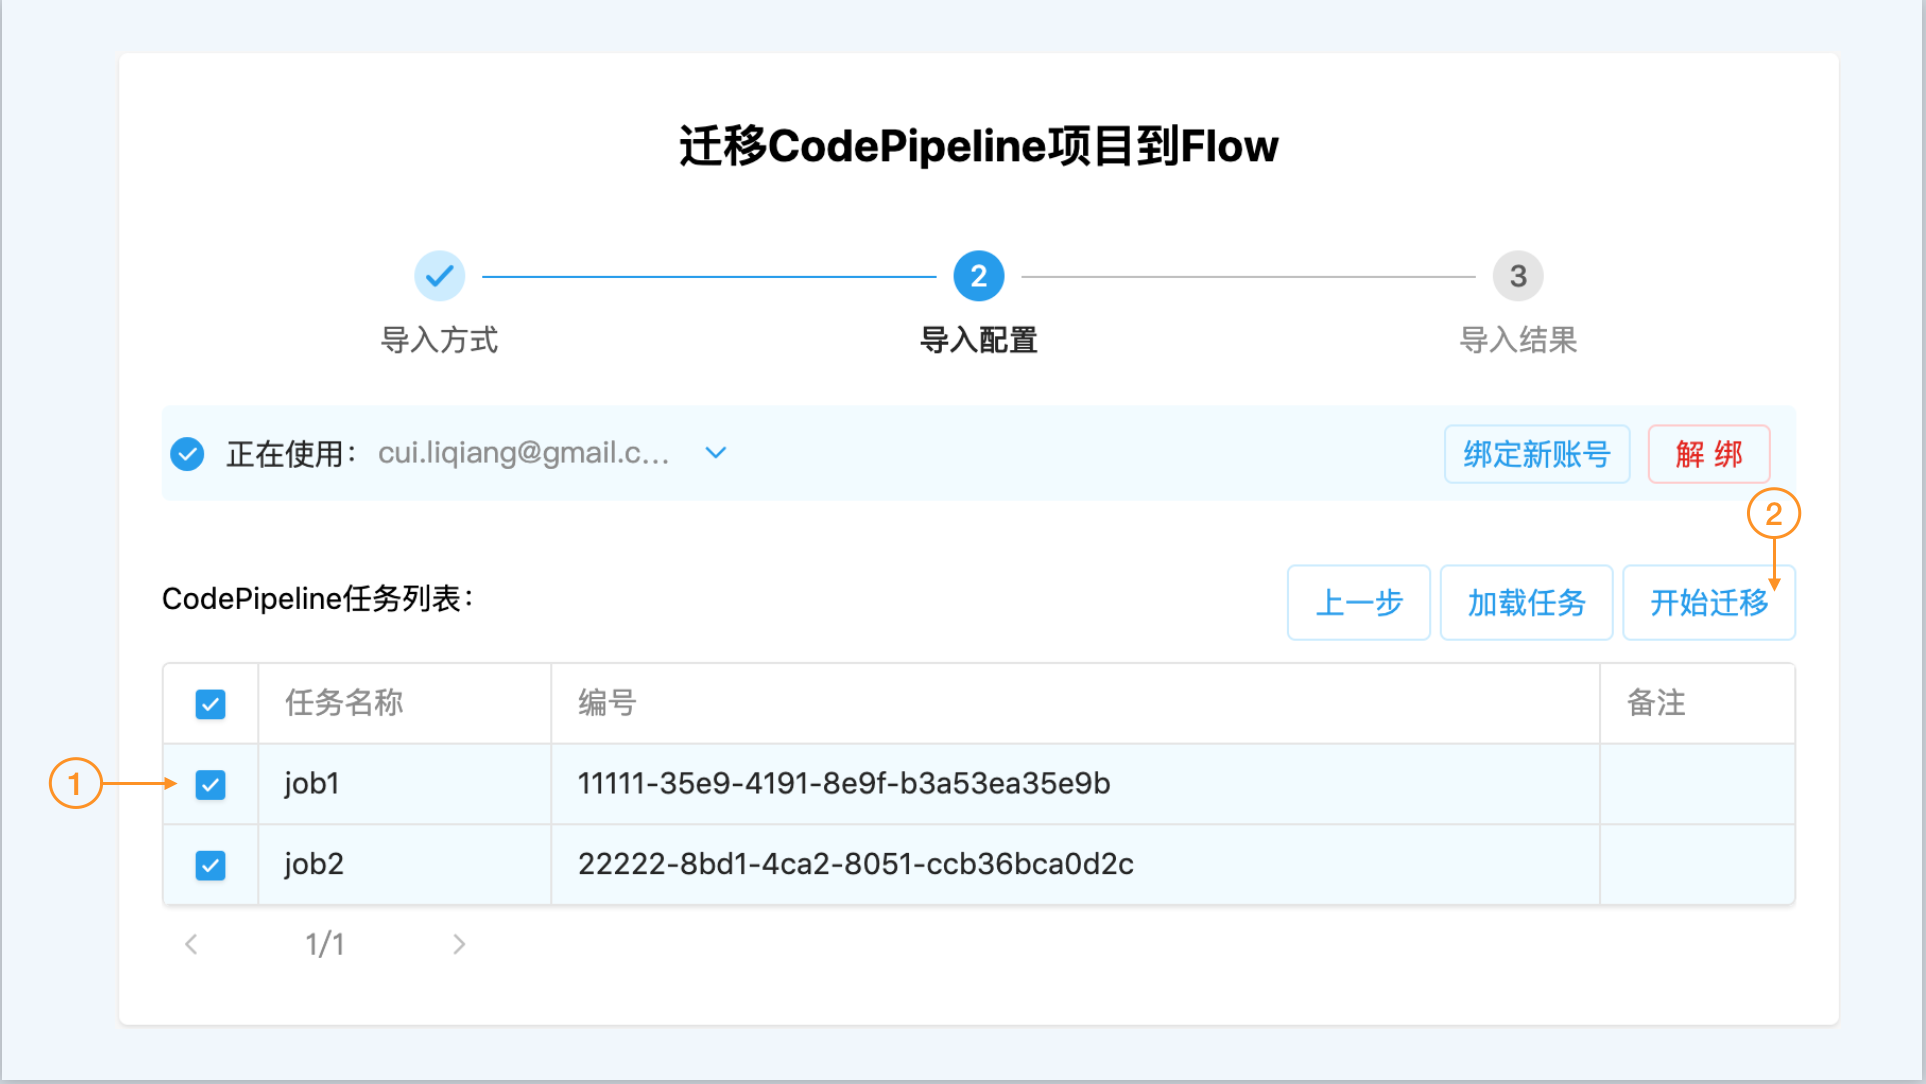Uncheck the job1 row checkbox
Image resolution: width=1926 pixels, height=1084 pixels.
(x=210, y=785)
